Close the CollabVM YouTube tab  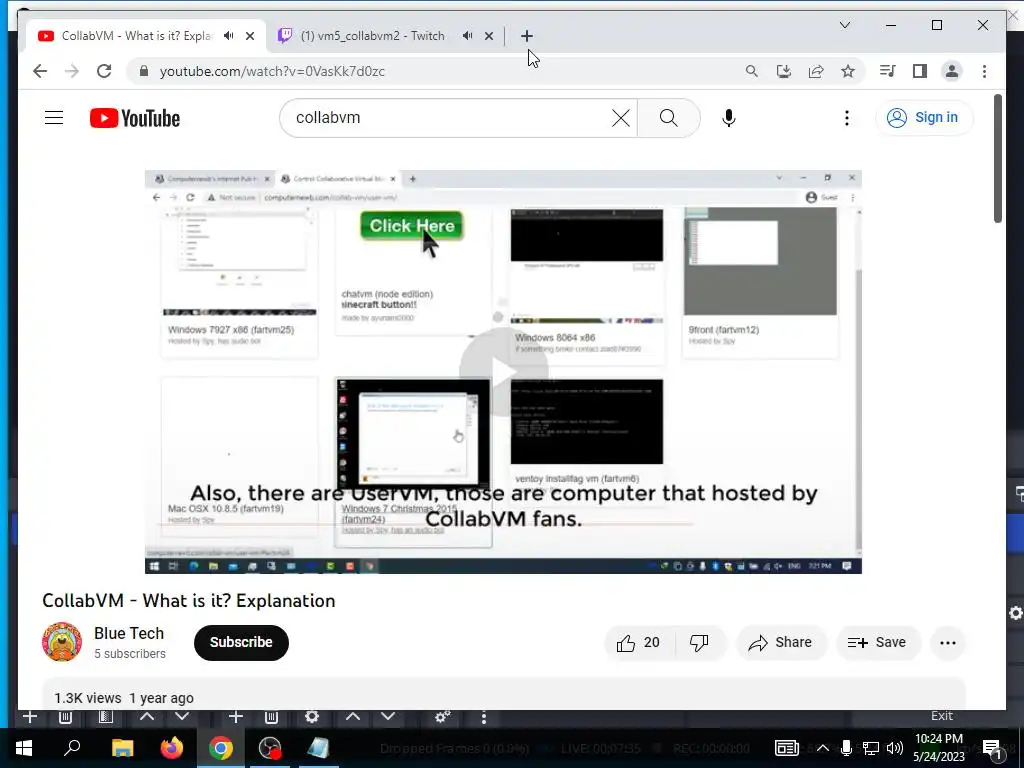249,36
